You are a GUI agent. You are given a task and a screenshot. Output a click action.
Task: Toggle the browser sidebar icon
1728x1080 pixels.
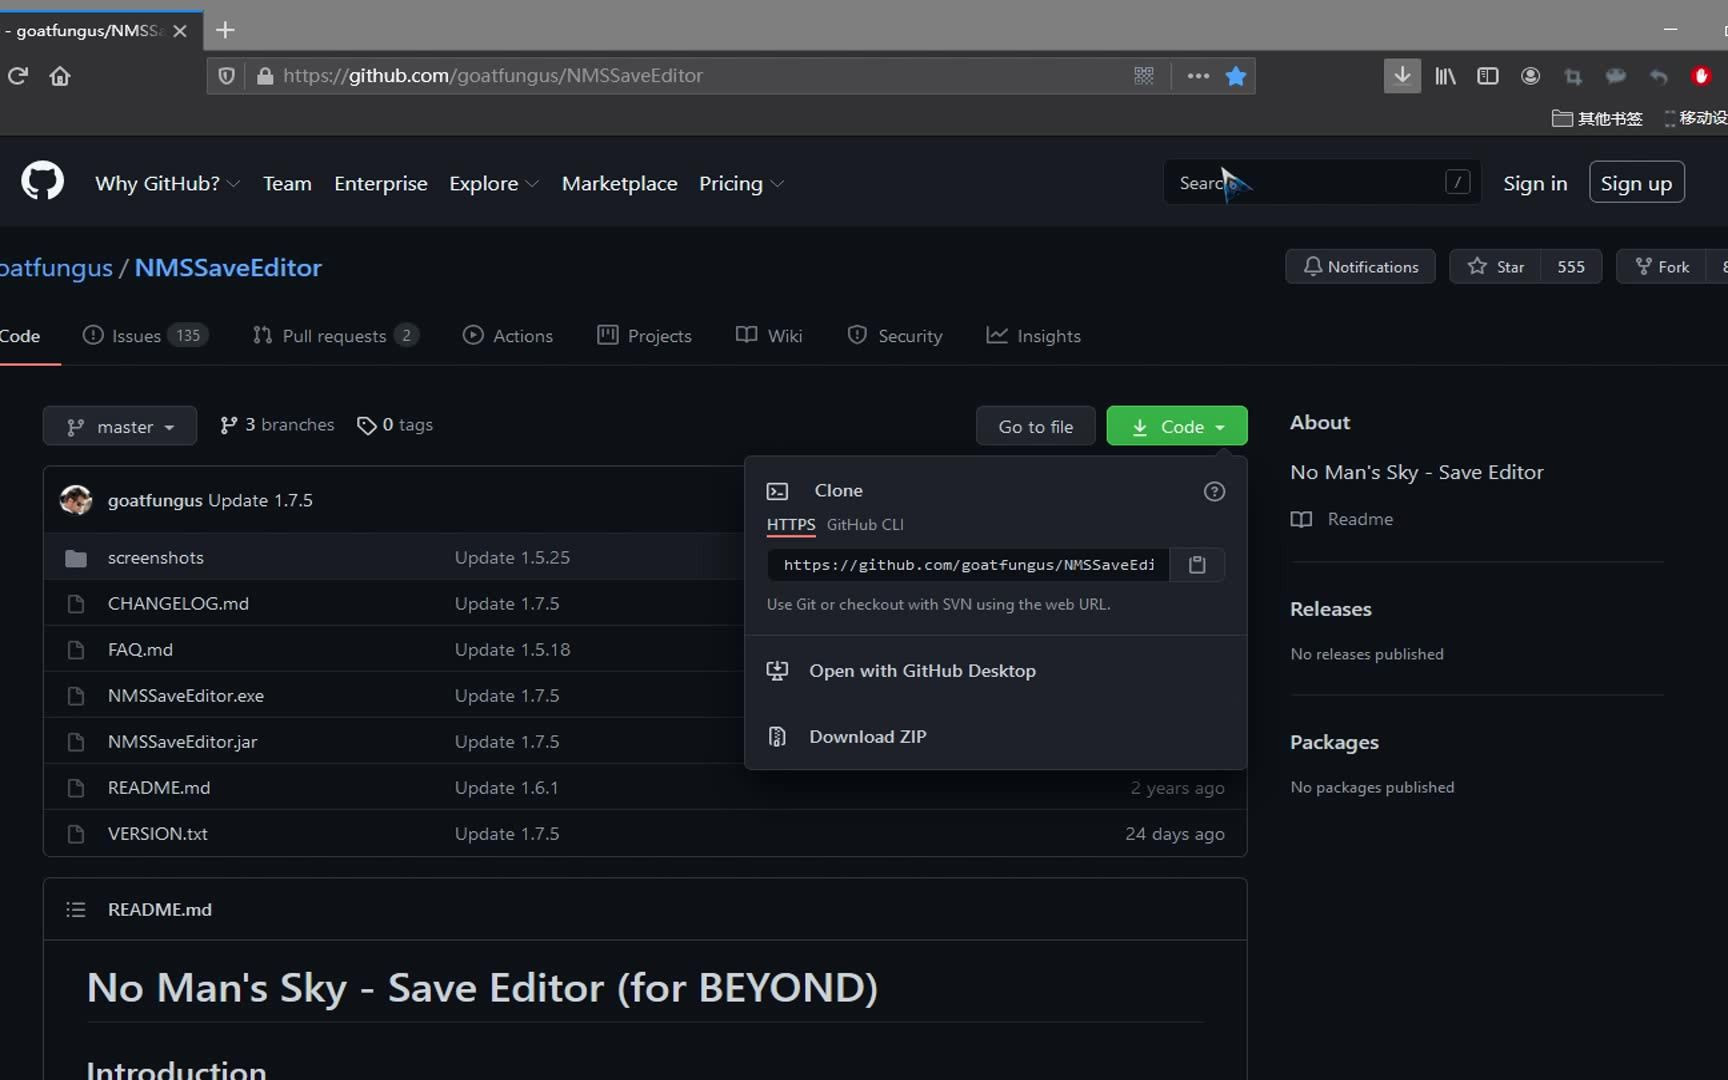1488,76
